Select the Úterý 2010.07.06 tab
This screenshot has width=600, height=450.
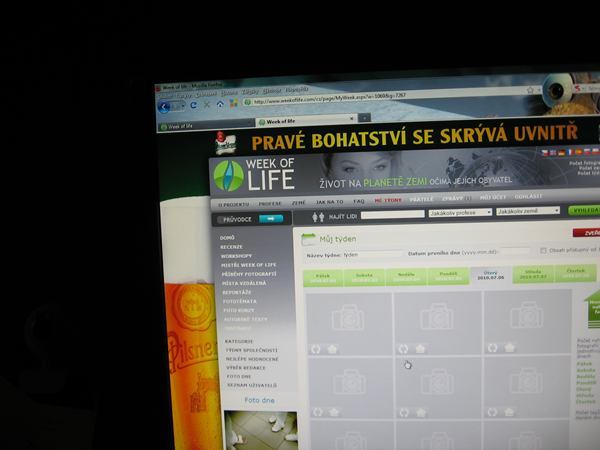tap(491, 275)
